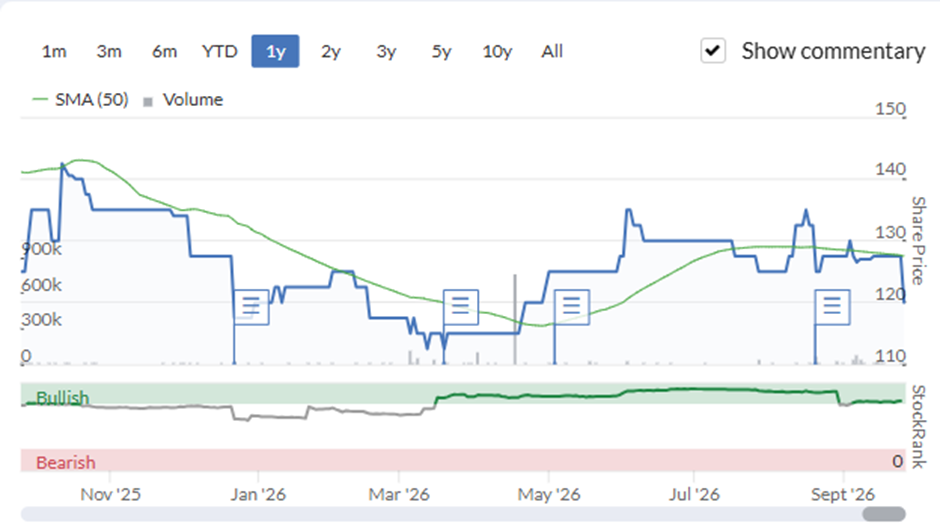Screen dimensions: 940x529
Task: Click the 150 price axis value
Action: coord(890,109)
